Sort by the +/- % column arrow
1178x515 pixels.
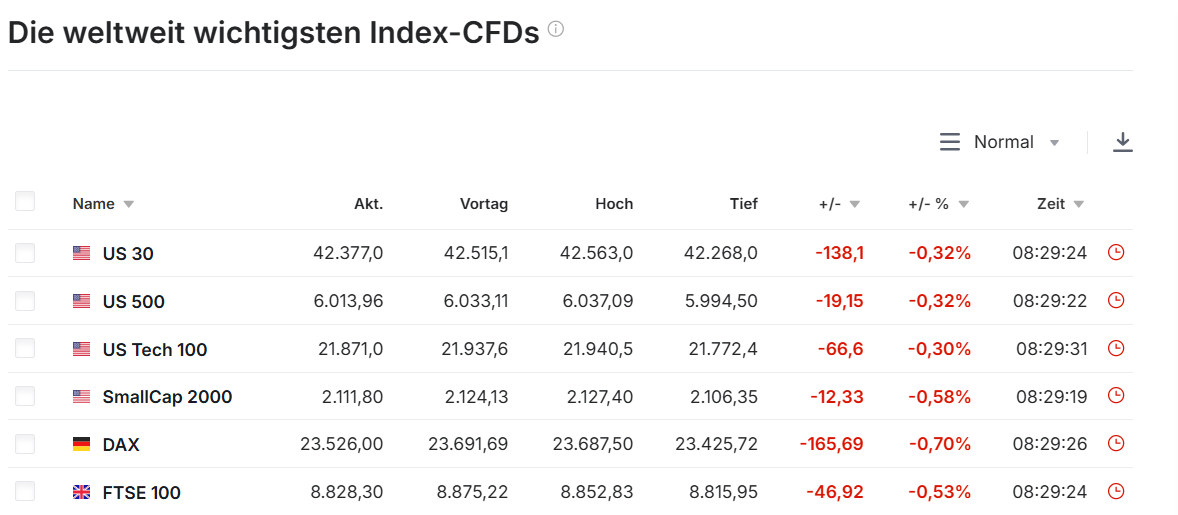[963, 204]
